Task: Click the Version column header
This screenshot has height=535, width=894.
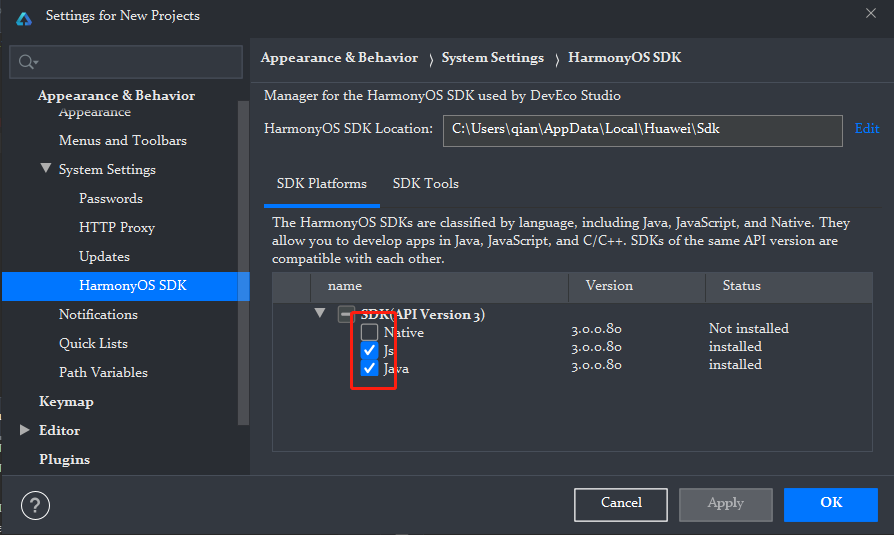Action: pyautogui.click(x=637, y=286)
